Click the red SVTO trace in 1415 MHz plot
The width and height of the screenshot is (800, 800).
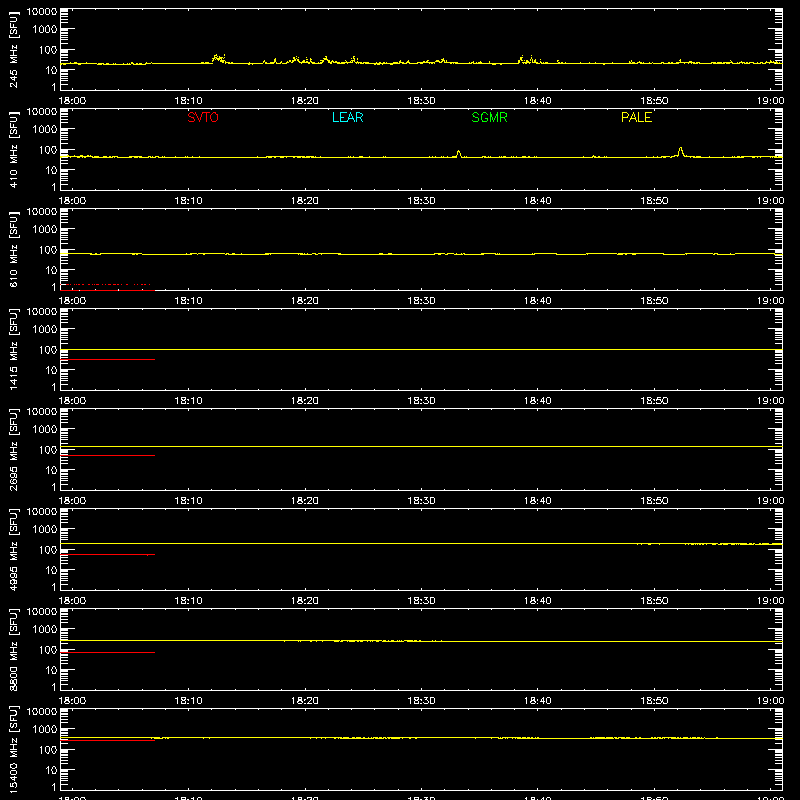point(107,360)
